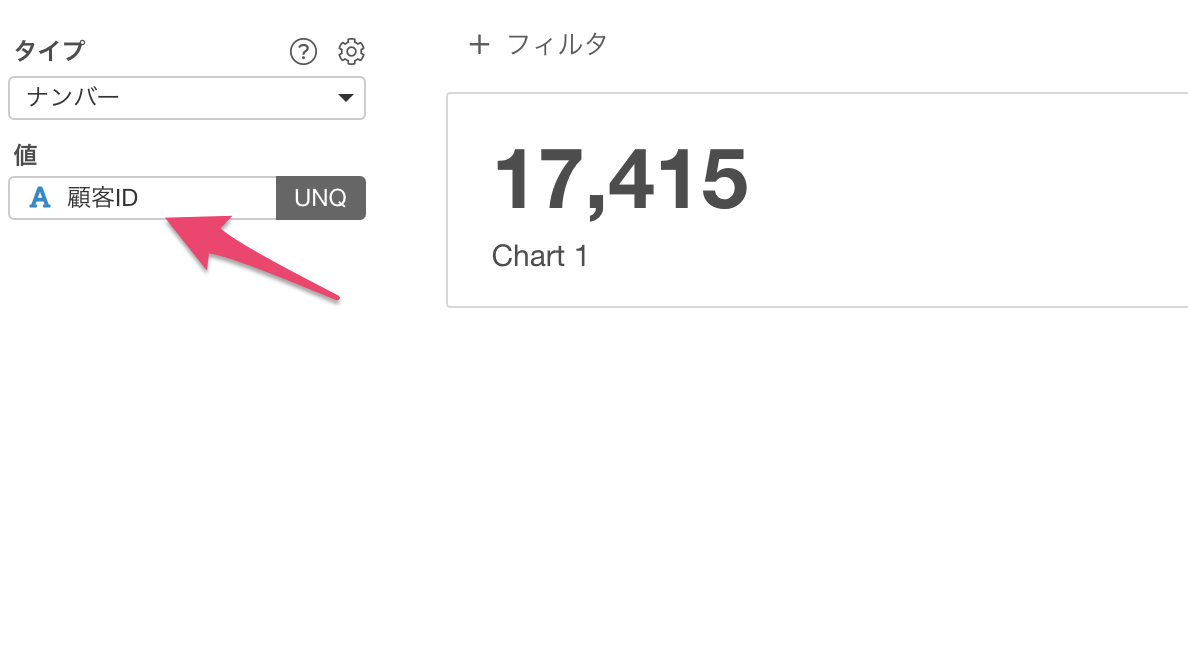Click the タイプ section label
The width and height of the screenshot is (1188, 654).
[49, 51]
